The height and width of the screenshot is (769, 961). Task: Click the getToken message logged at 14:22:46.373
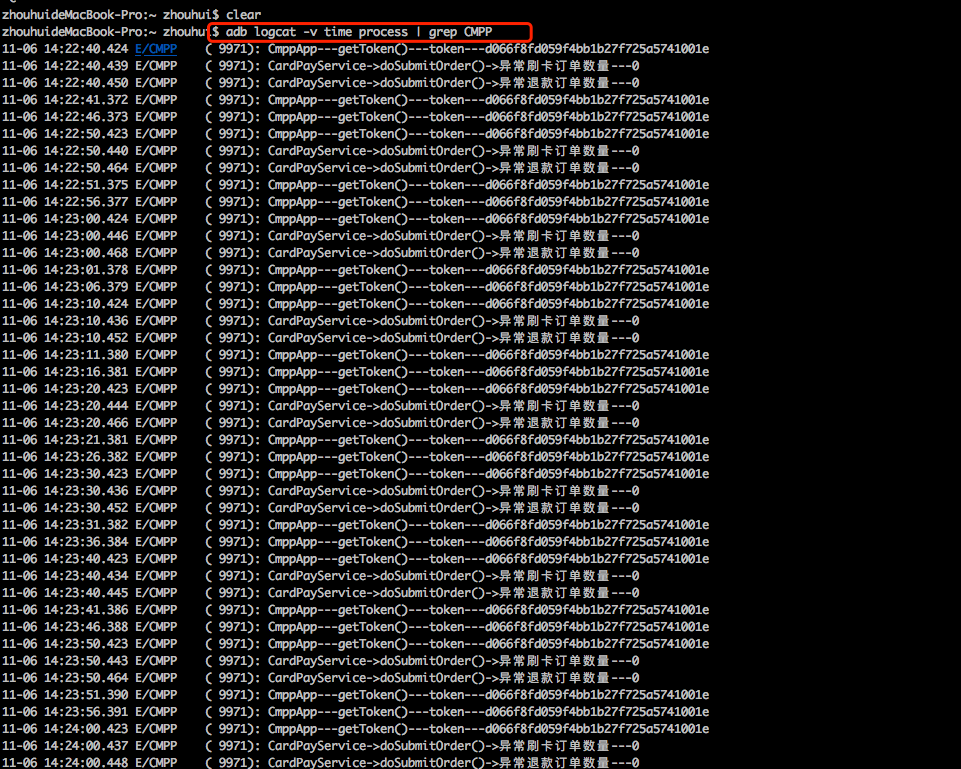click(x=488, y=117)
